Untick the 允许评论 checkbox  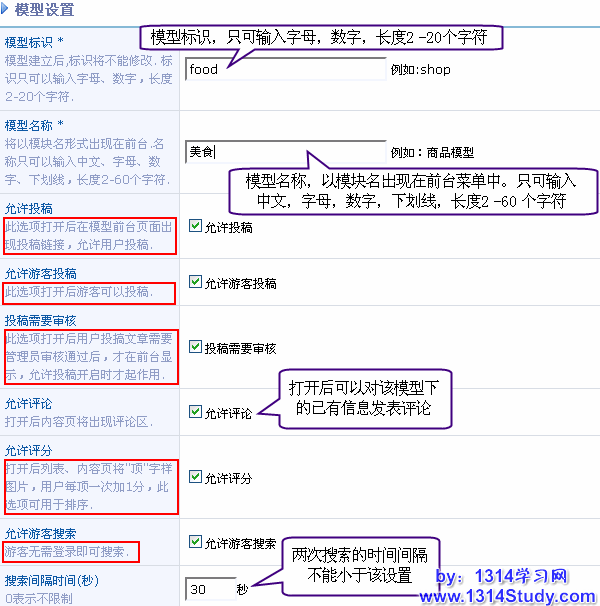[195, 411]
